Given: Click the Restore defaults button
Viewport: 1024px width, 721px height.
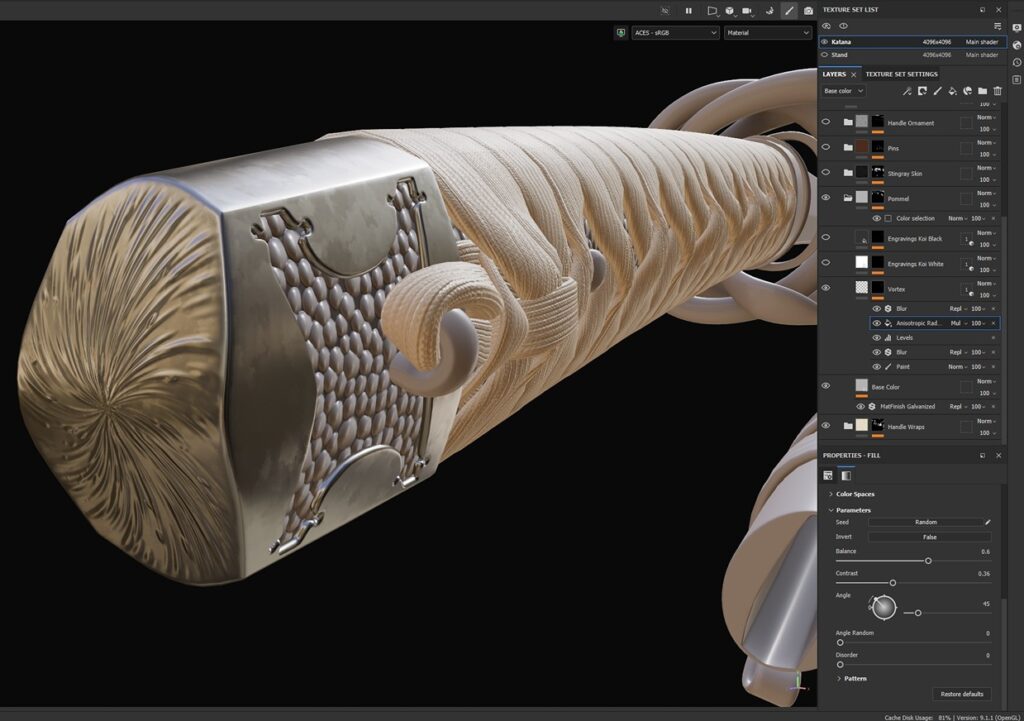Looking at the screenshot, I should point(962,694).
